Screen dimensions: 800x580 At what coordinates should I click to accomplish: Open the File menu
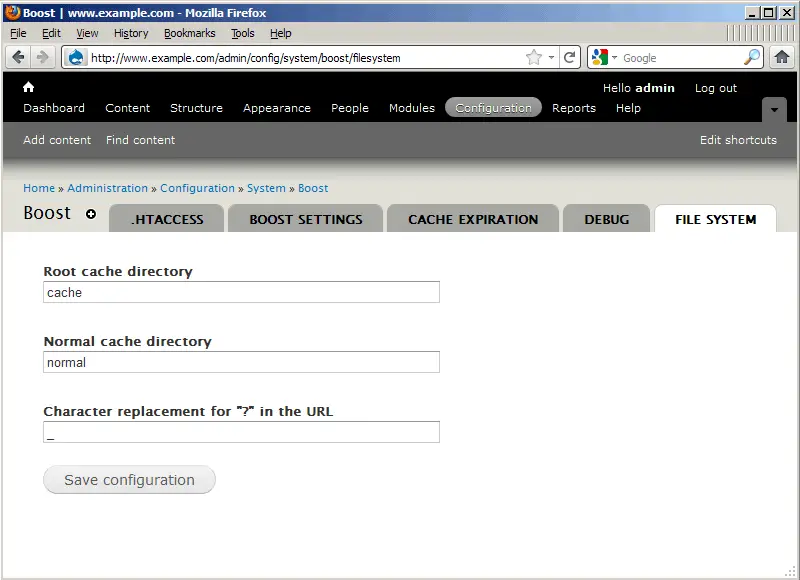pos(18,33)
